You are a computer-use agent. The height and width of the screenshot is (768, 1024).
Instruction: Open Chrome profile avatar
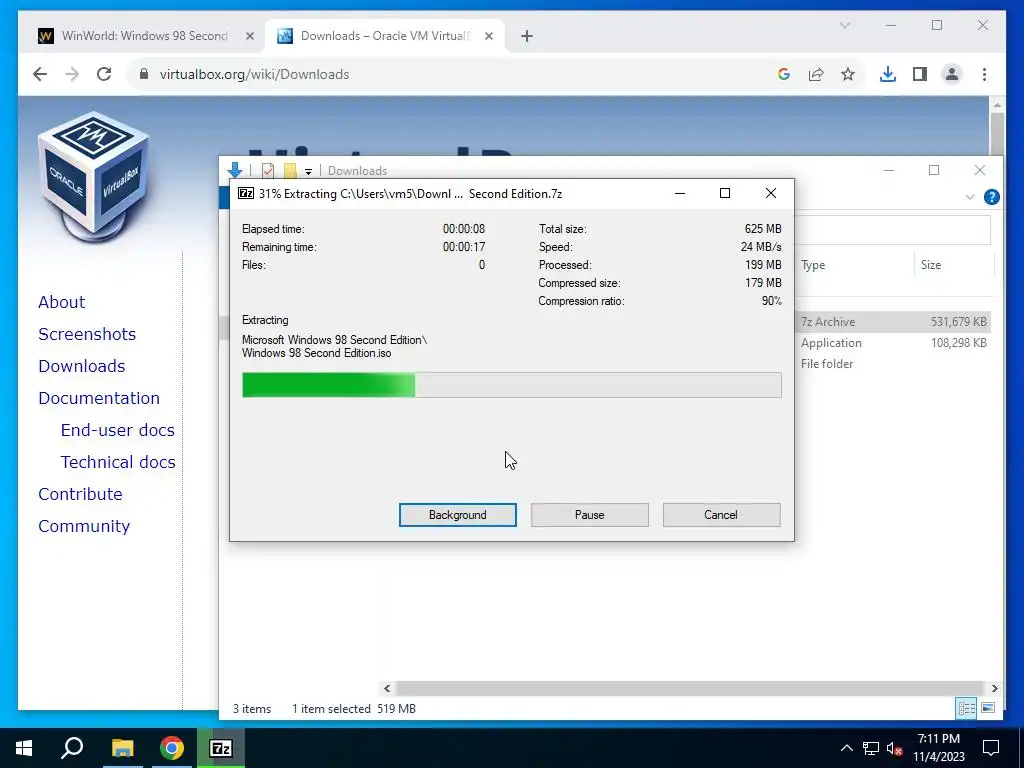click(x=952, y=74)
